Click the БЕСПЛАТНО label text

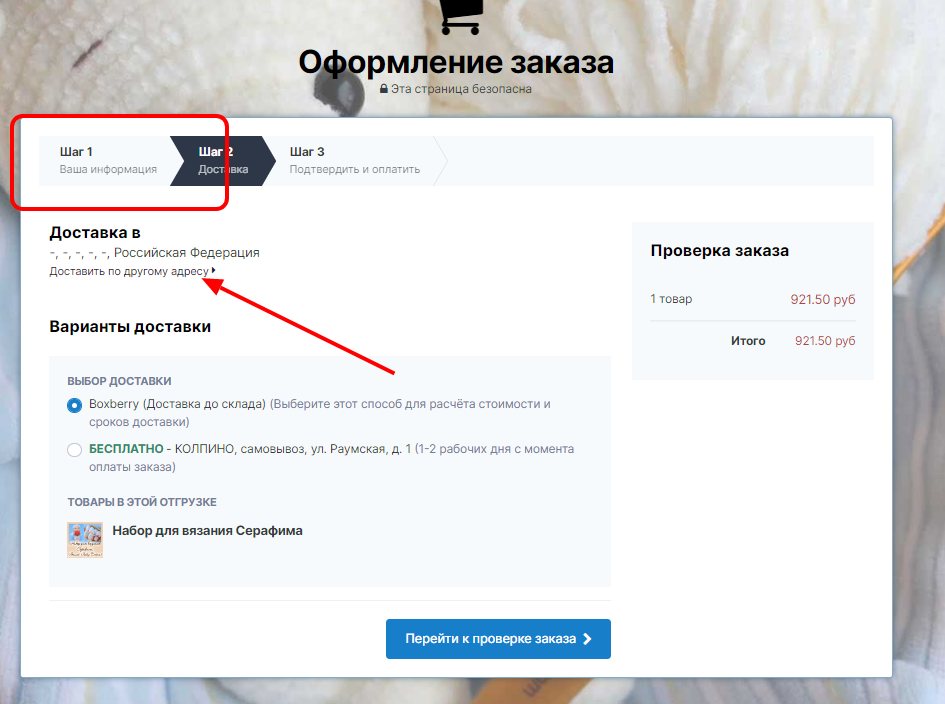[x=126, y=449]
